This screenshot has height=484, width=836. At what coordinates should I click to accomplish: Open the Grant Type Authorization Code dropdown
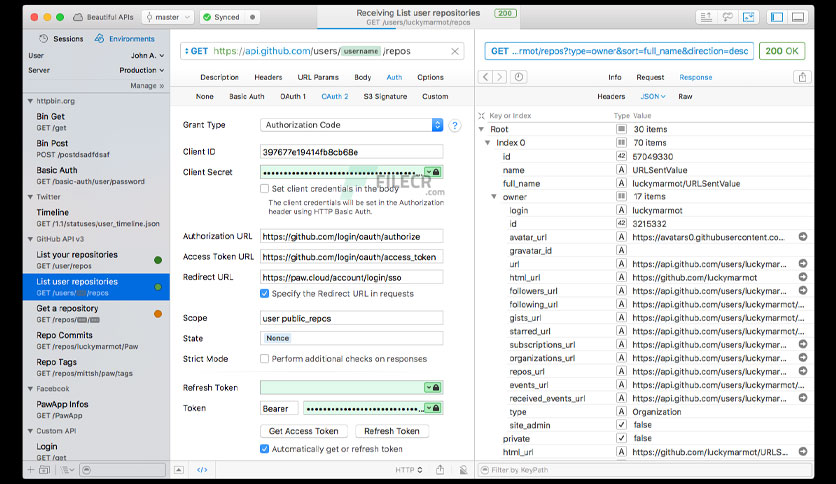[x=351, y=125]
